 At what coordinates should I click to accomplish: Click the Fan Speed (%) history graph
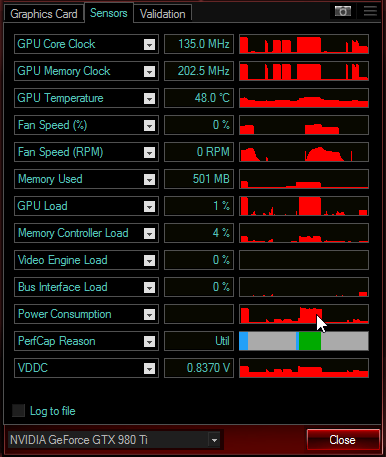(304, 125)
